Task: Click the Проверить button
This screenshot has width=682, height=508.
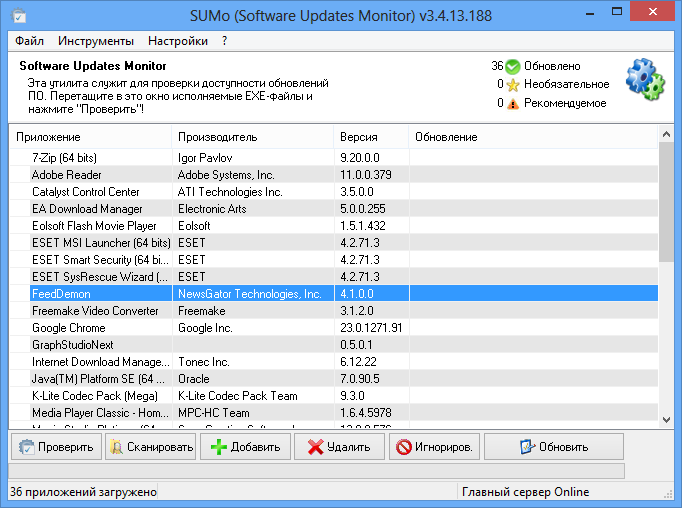Action: pos(56,447)
